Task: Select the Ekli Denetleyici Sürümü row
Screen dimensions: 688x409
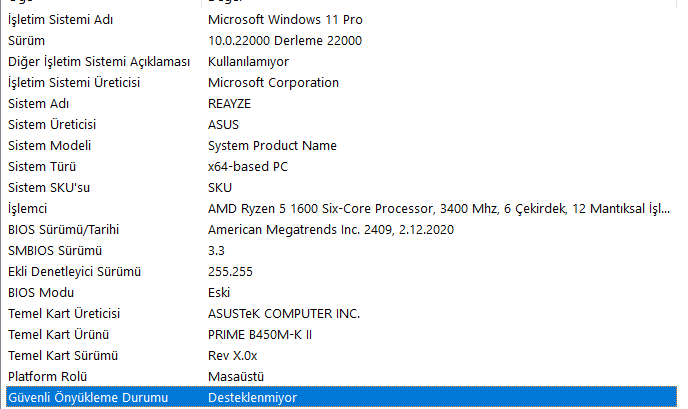Action: click(74, 271)
